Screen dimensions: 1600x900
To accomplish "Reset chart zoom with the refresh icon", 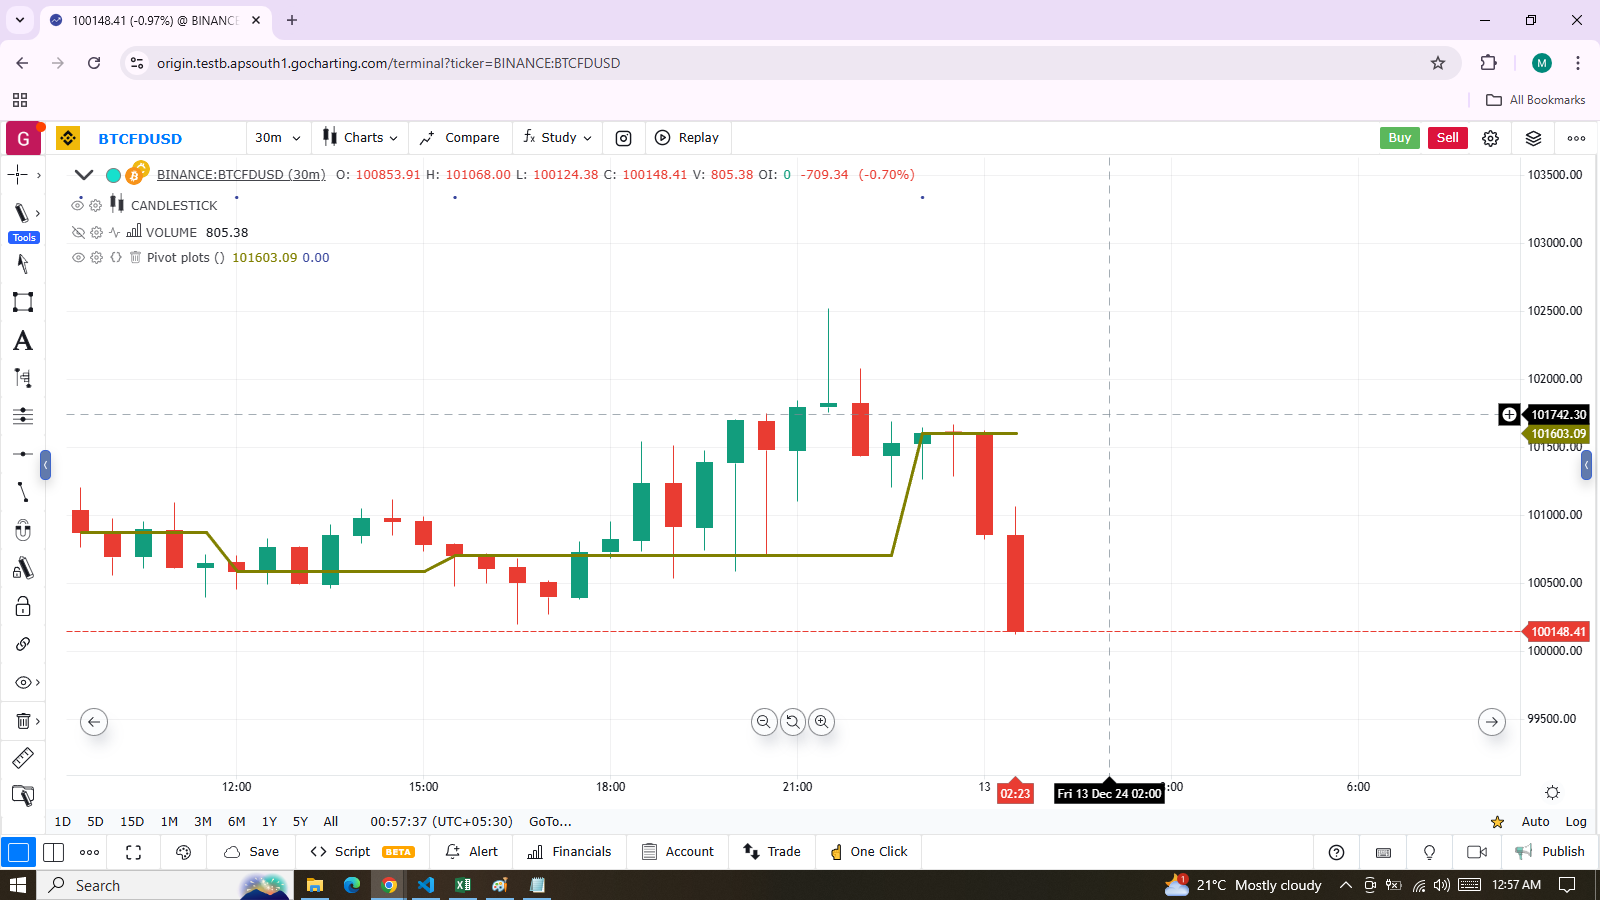I will click(793, 721).
